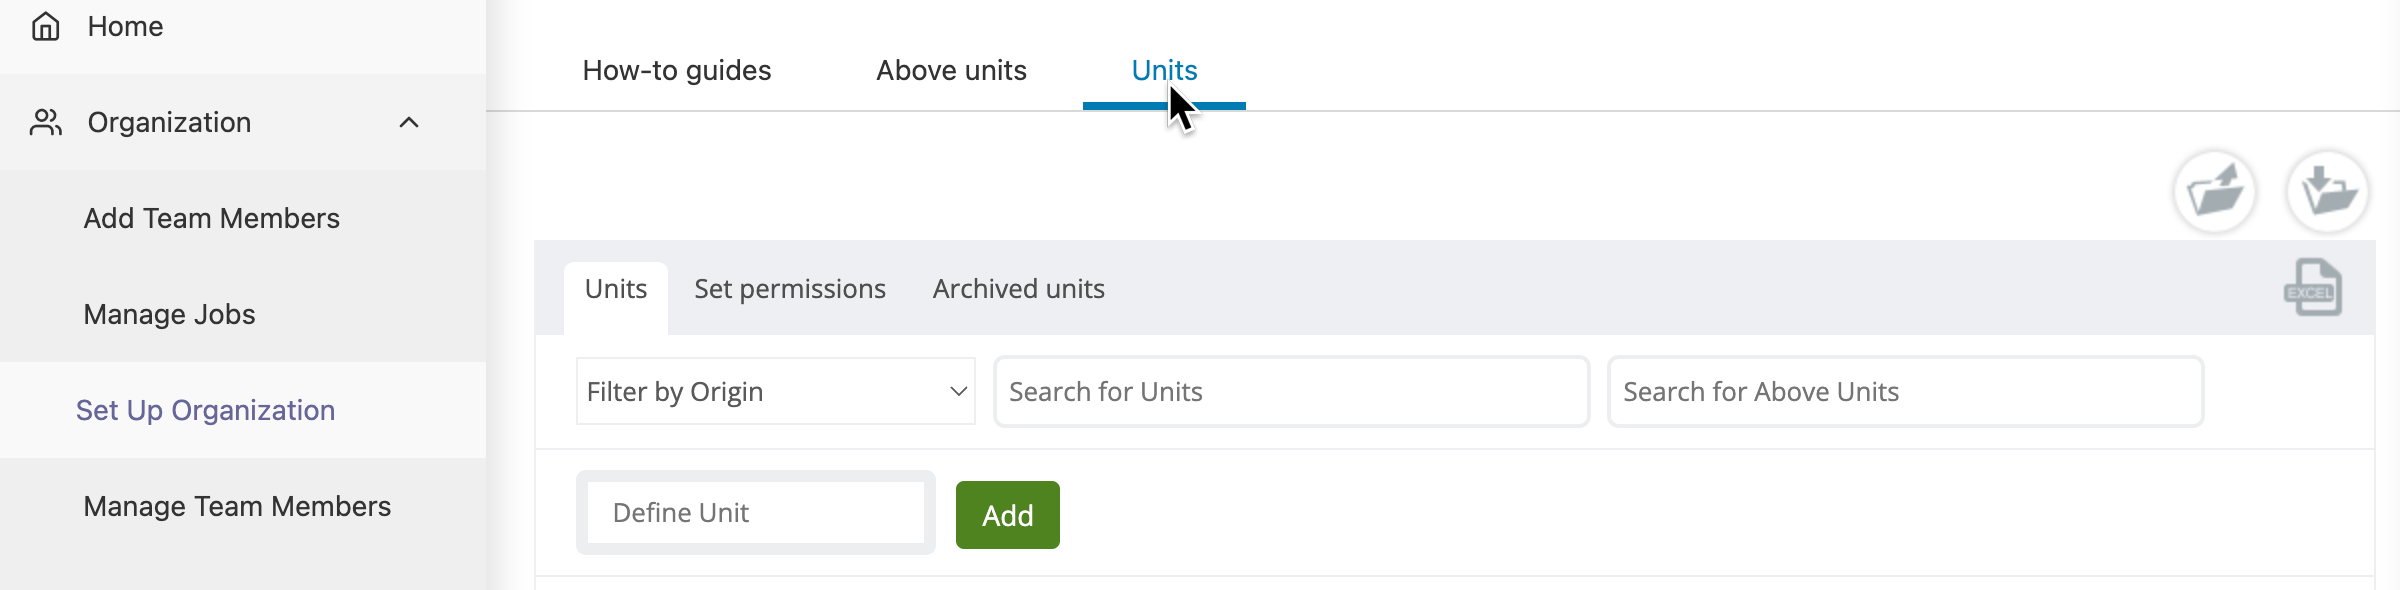Screen dimensions: 2400x590
Task: Select the Units sub-tab in panel
Action: click(x=616, y=289)
